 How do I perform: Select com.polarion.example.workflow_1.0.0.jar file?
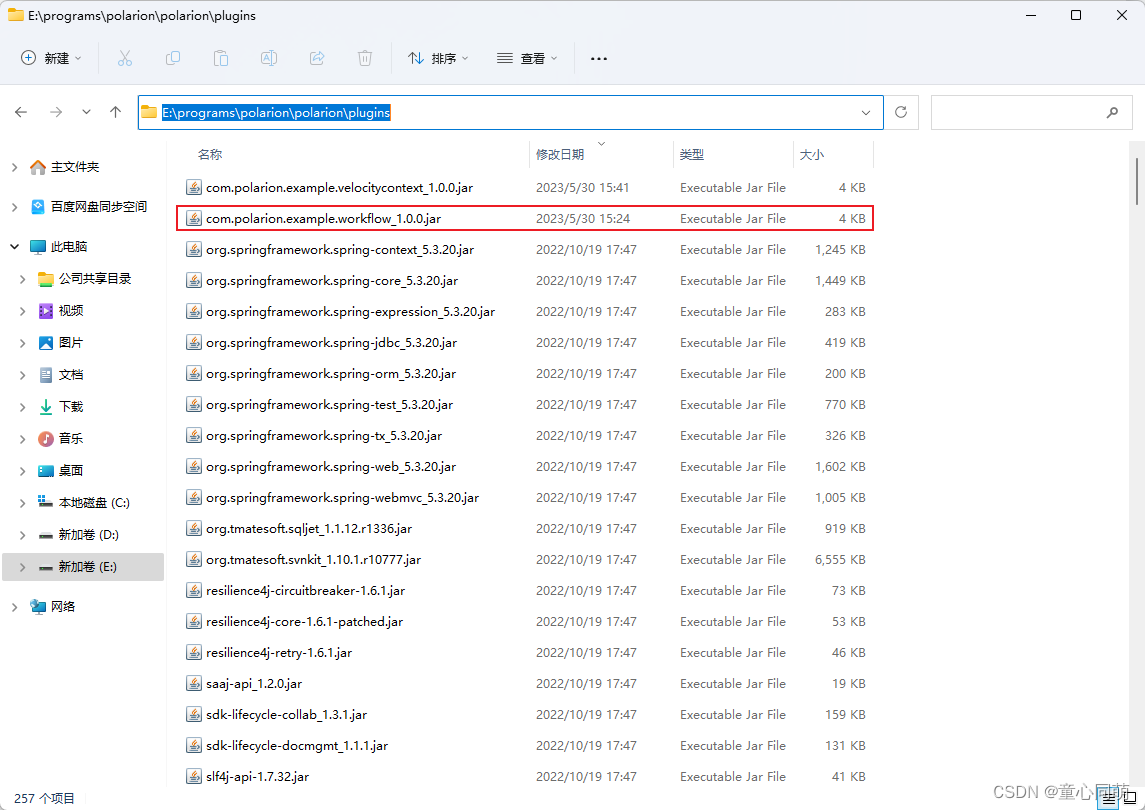point(323,218)
